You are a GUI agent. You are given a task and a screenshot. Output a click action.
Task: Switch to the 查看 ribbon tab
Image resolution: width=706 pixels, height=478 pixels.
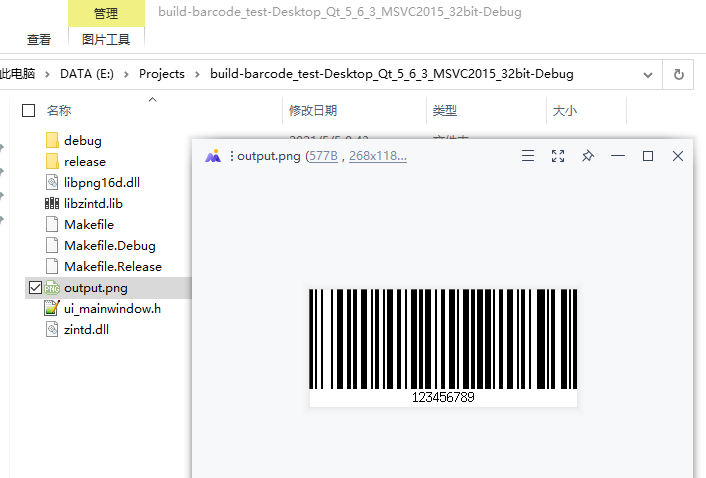point(39,40)
